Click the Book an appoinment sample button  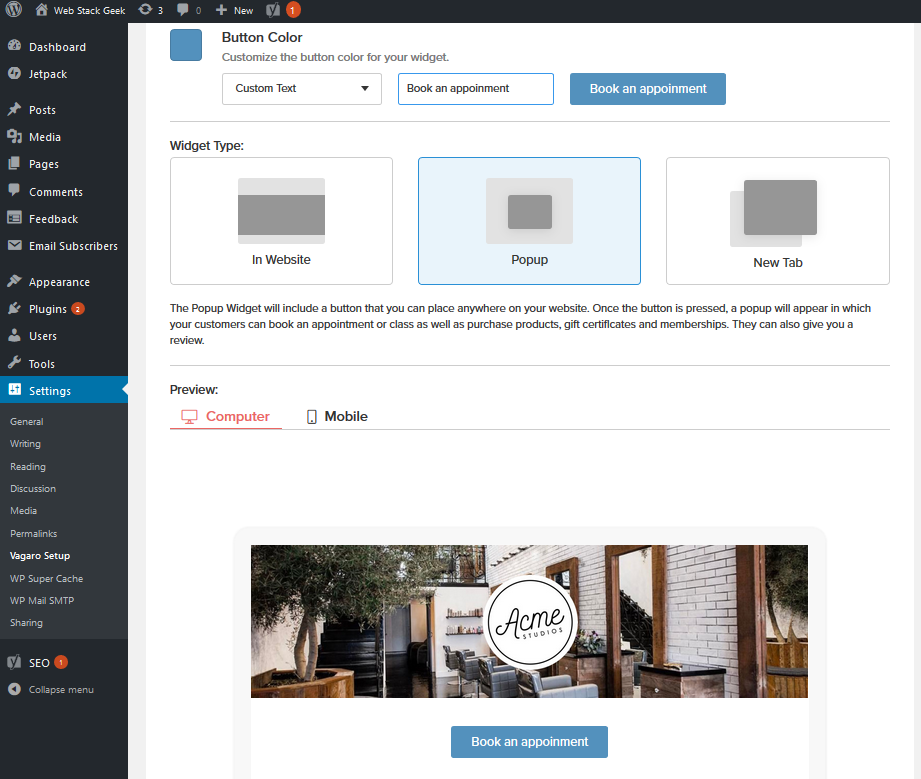coord(647,89)
